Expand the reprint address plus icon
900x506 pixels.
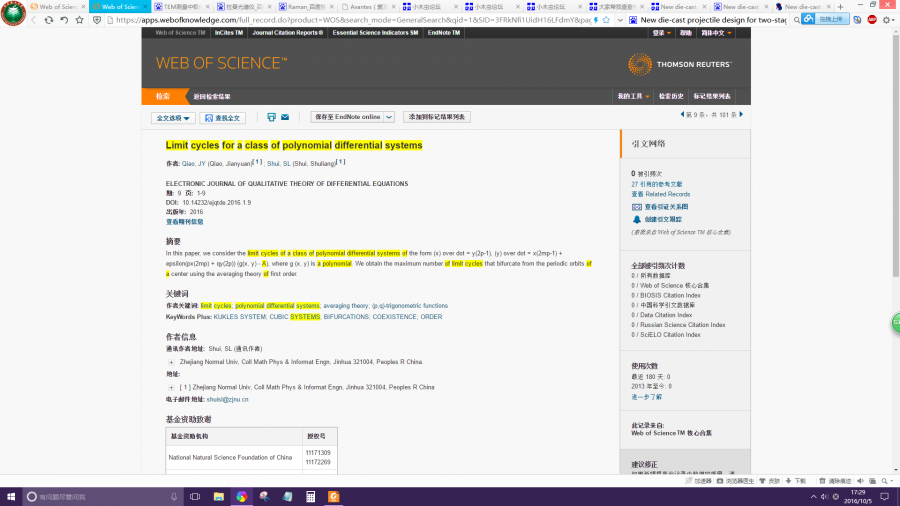[x=171, y=362]
